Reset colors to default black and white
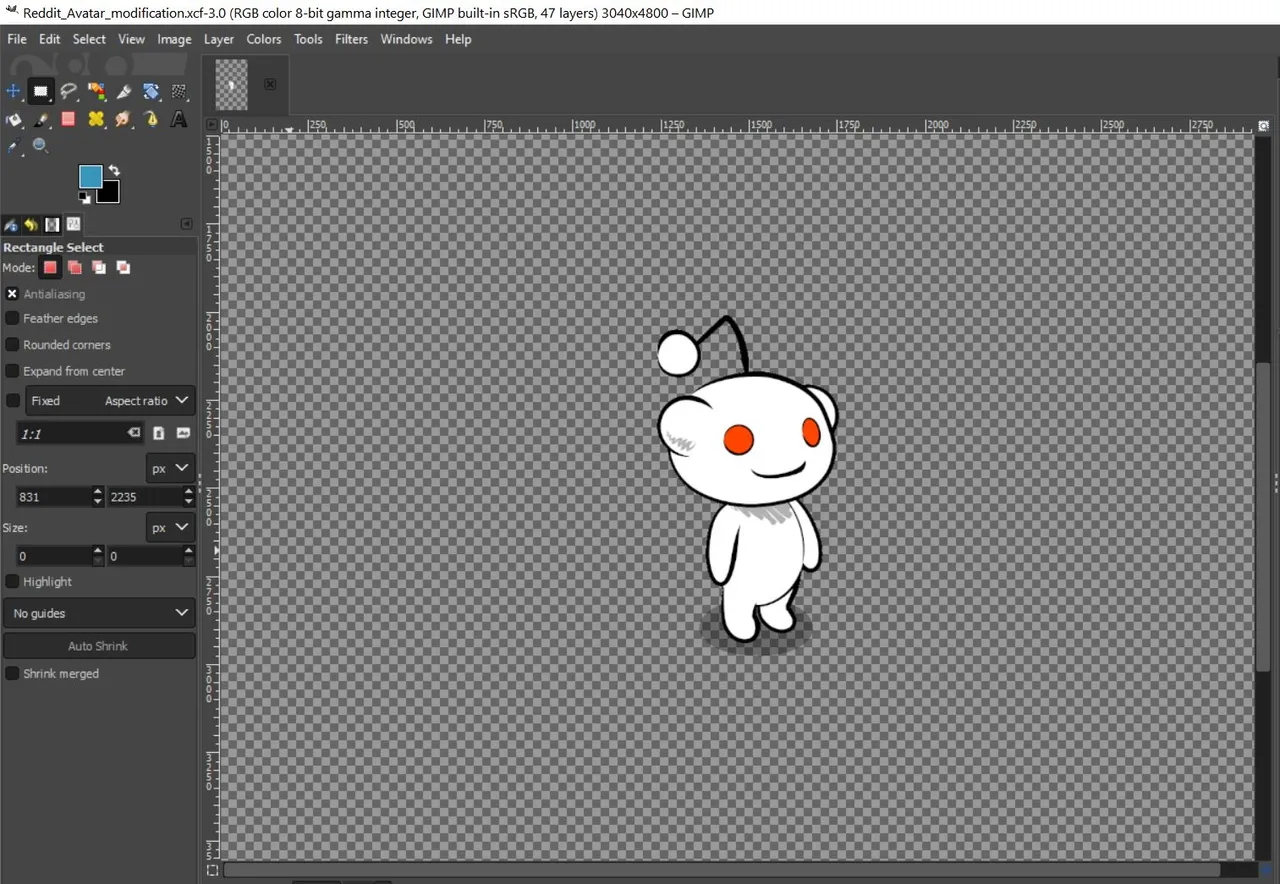 pyautogui.click(x=84, y=198)
